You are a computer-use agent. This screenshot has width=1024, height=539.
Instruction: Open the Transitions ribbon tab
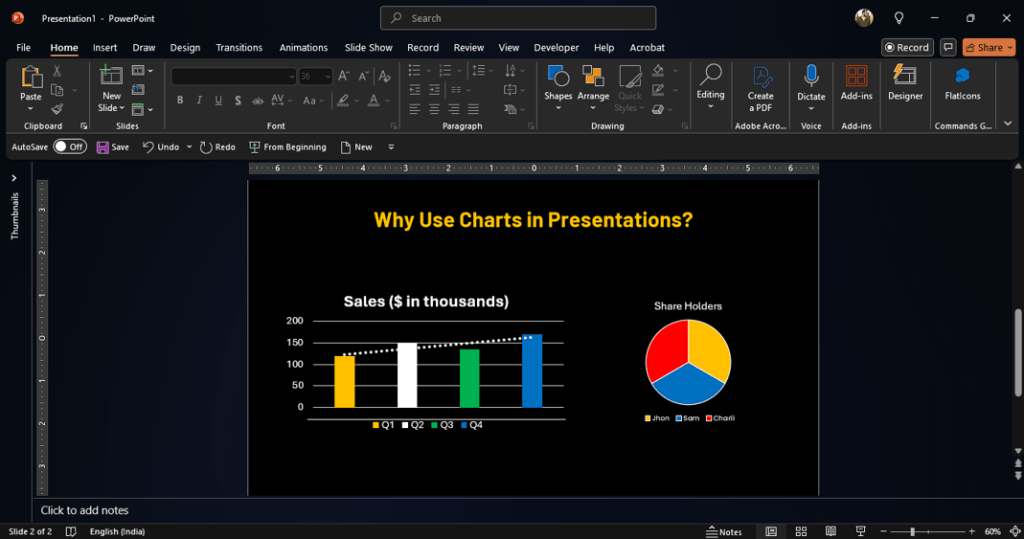[239, 47]
